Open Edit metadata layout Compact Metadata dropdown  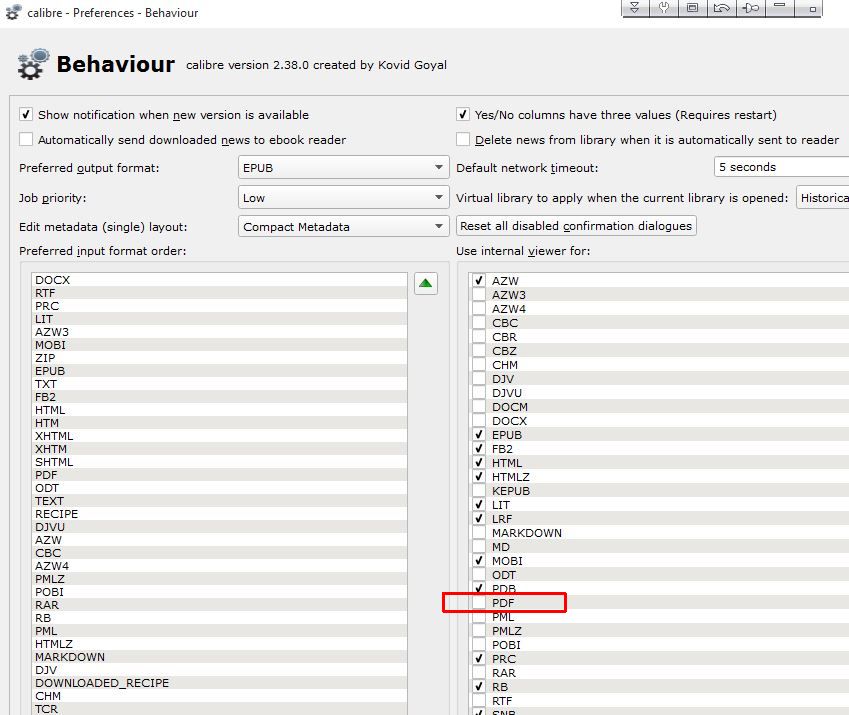tap(343, 226)
